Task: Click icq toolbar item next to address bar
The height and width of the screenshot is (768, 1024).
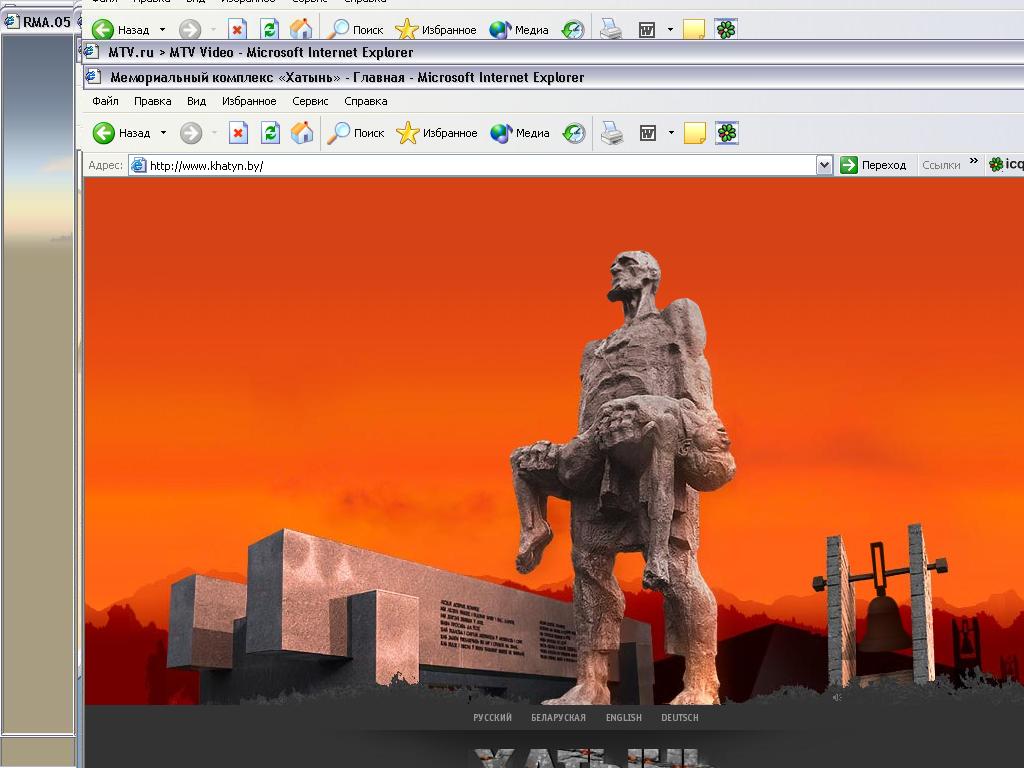Action: pos(1006,165)
